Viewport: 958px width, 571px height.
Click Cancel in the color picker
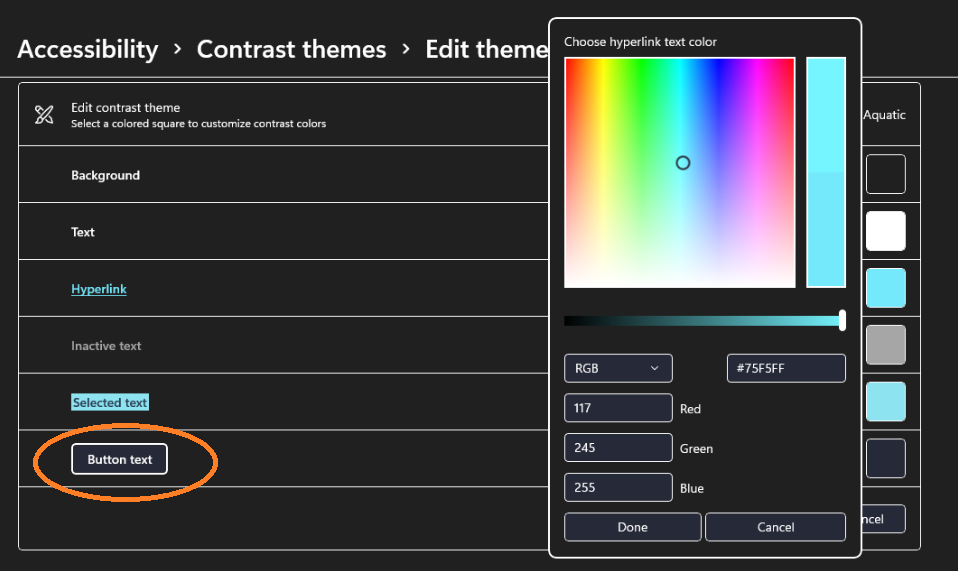[775, 527]
